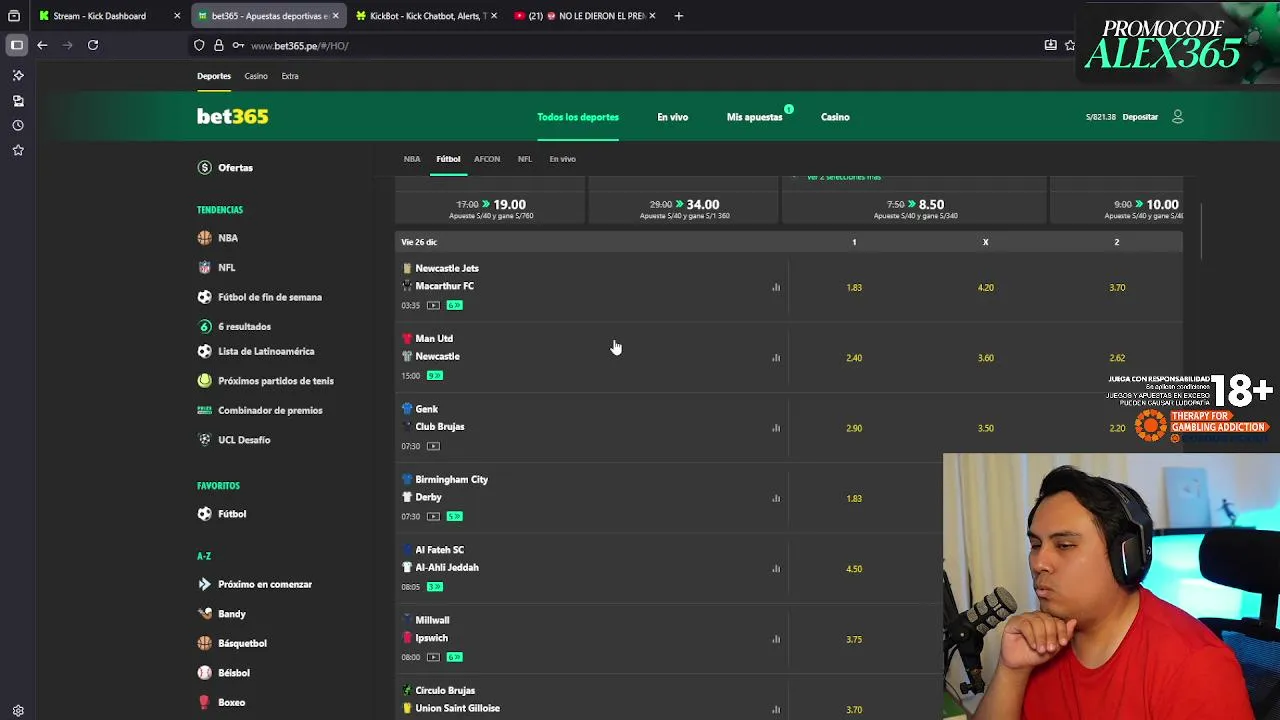Open UCL Desafío sidebar link
The width and height of the screenshot is (1280, 720).
(244, 440)
